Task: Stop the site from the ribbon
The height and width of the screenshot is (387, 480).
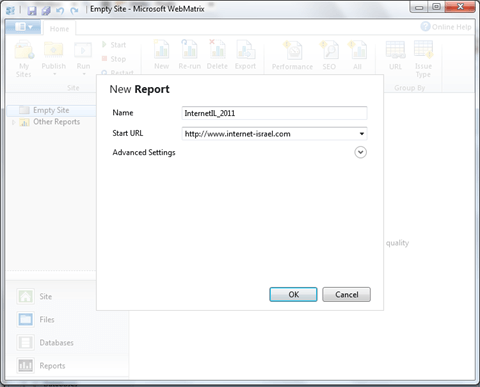Action: (x=114, y=59)
